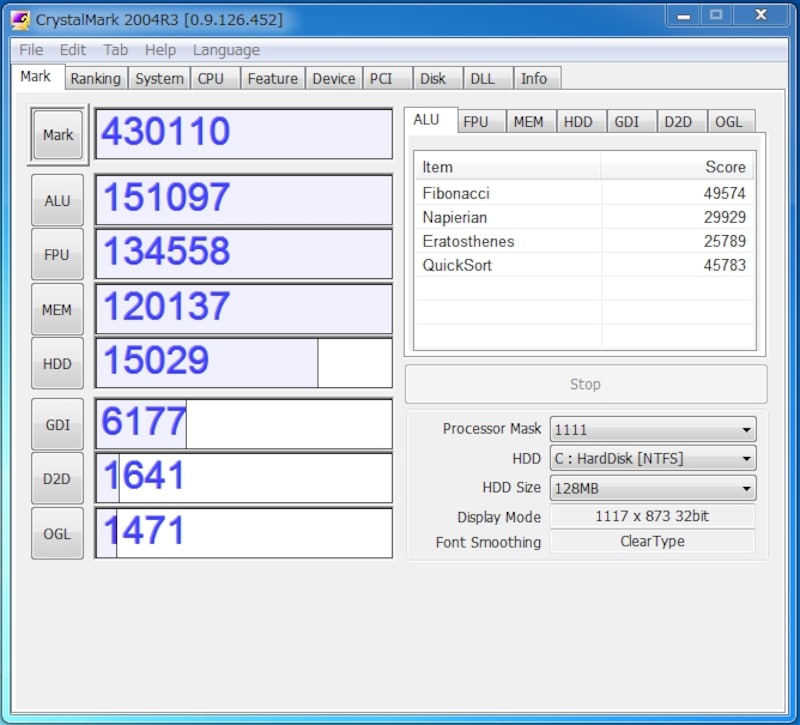Switch to the System tab
The width and height of the screenshot is (800, 725).
pos(158,78)
